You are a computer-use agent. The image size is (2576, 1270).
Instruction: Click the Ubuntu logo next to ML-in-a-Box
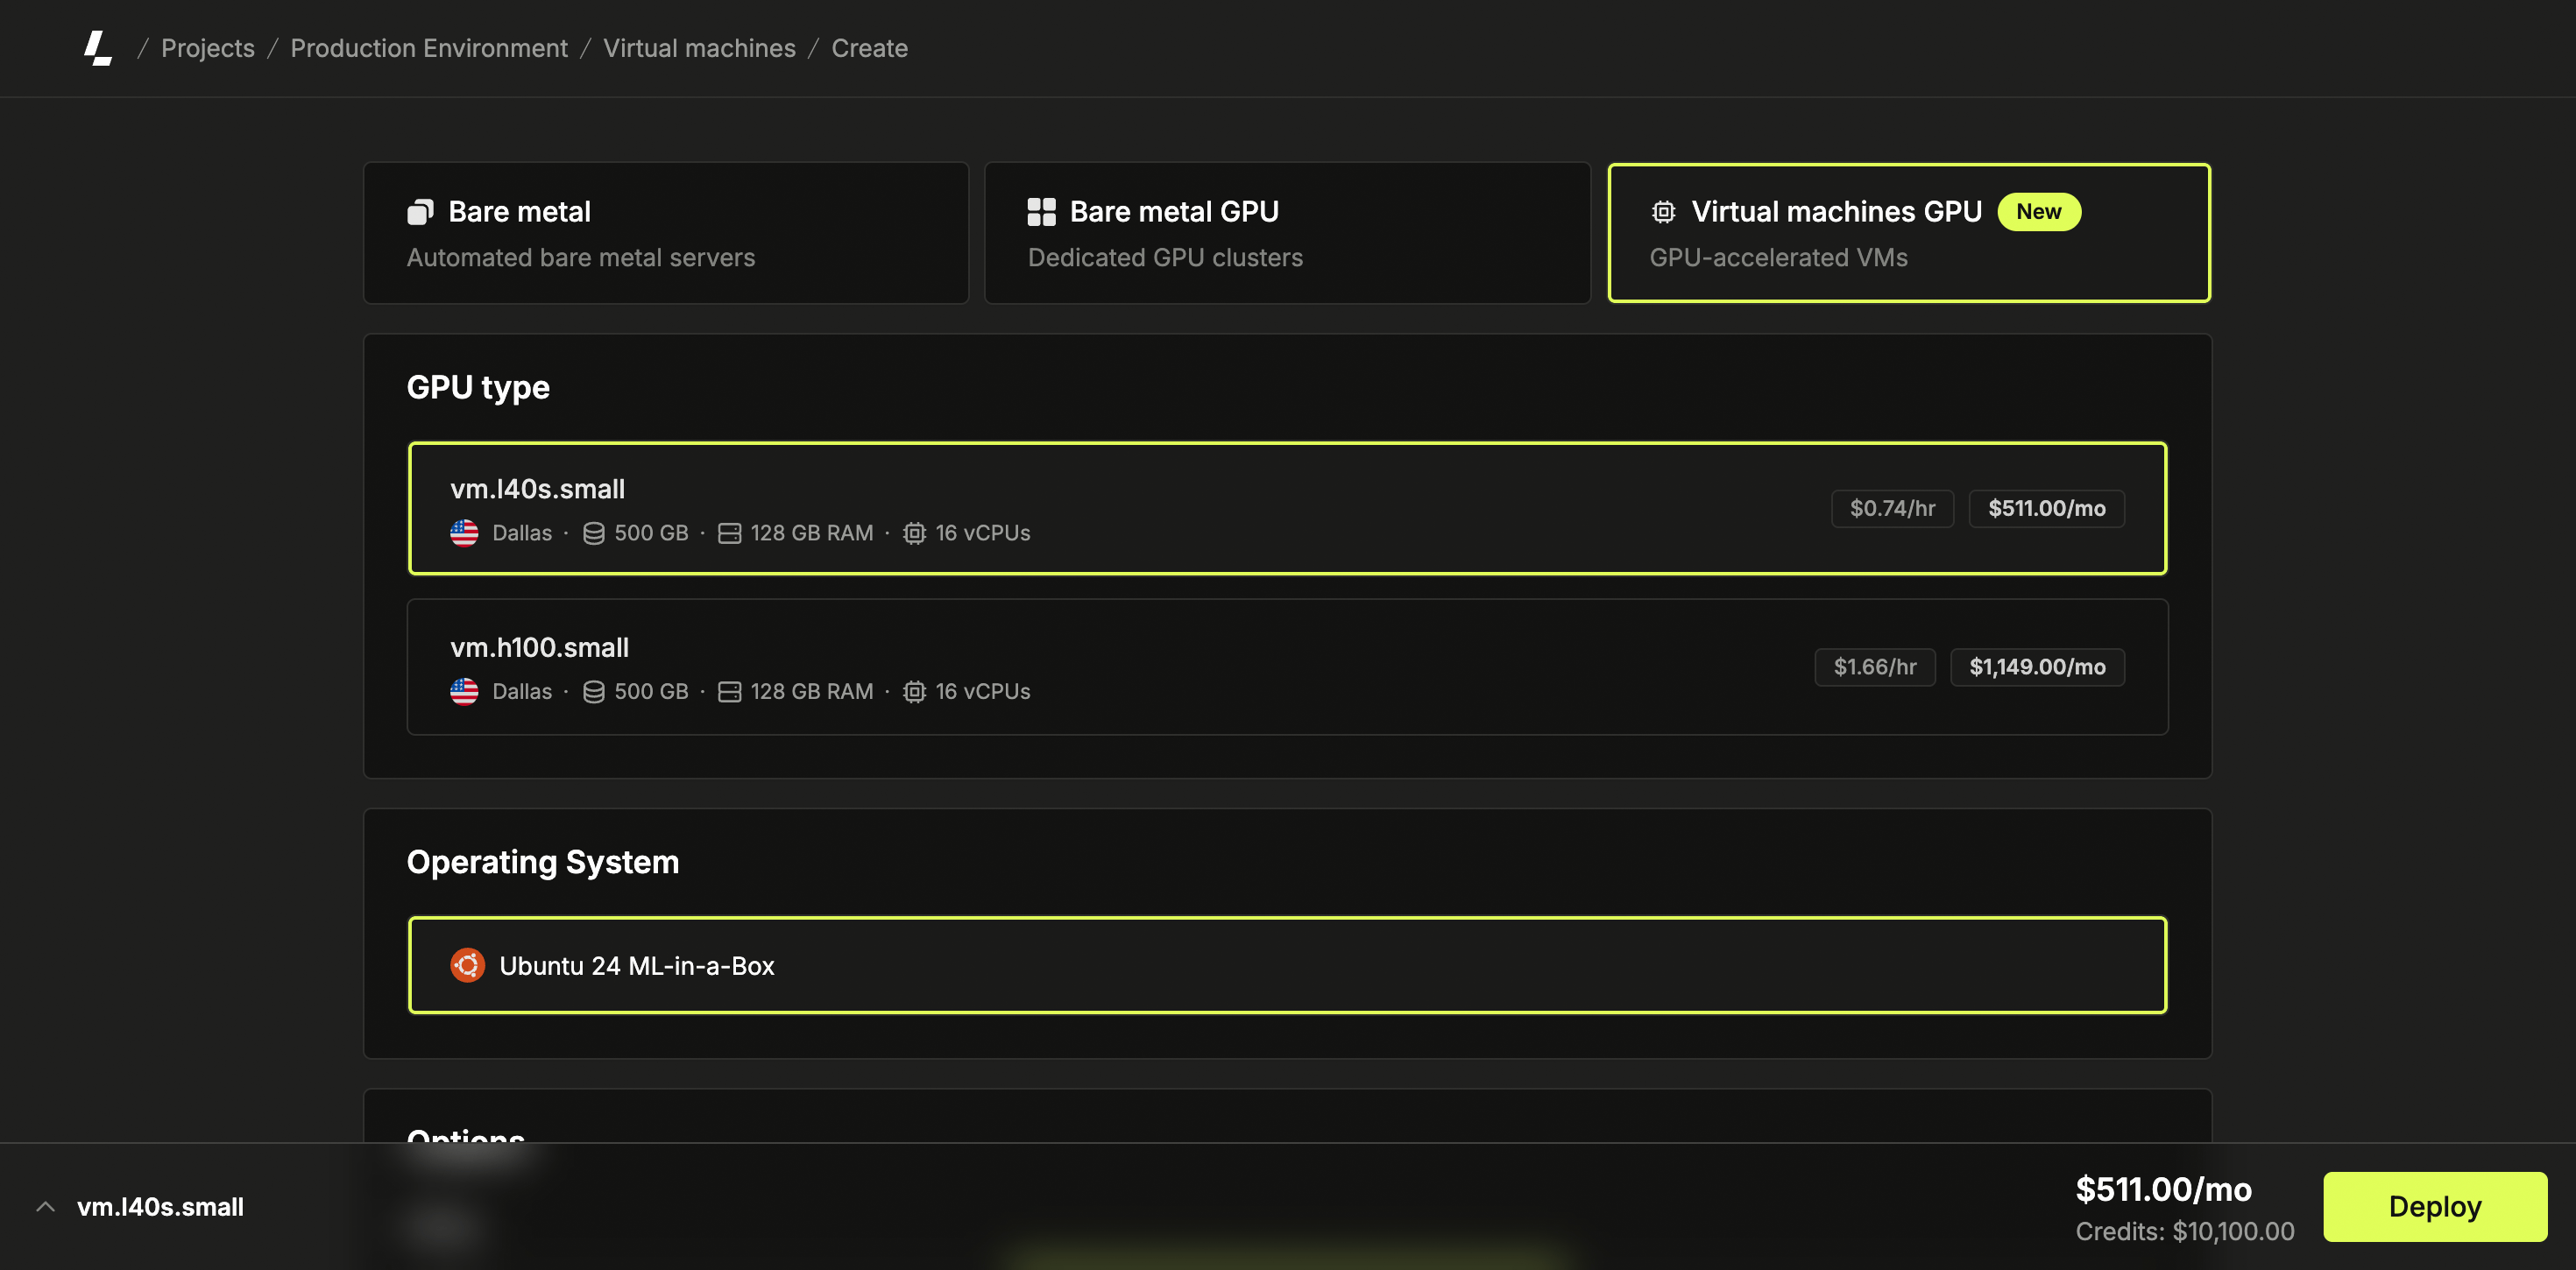click(467, 964)
